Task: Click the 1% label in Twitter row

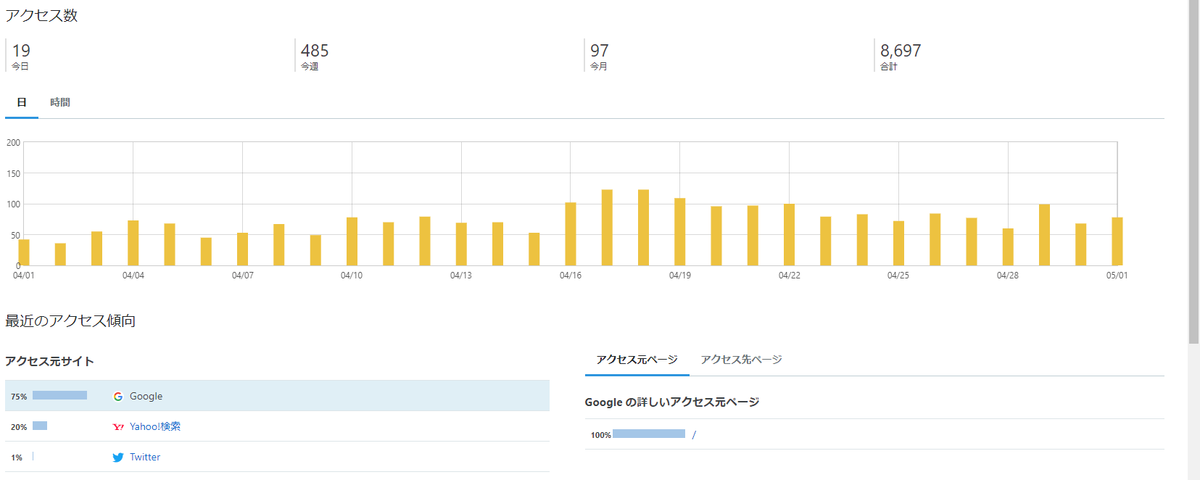Action: tap(17, 458)
